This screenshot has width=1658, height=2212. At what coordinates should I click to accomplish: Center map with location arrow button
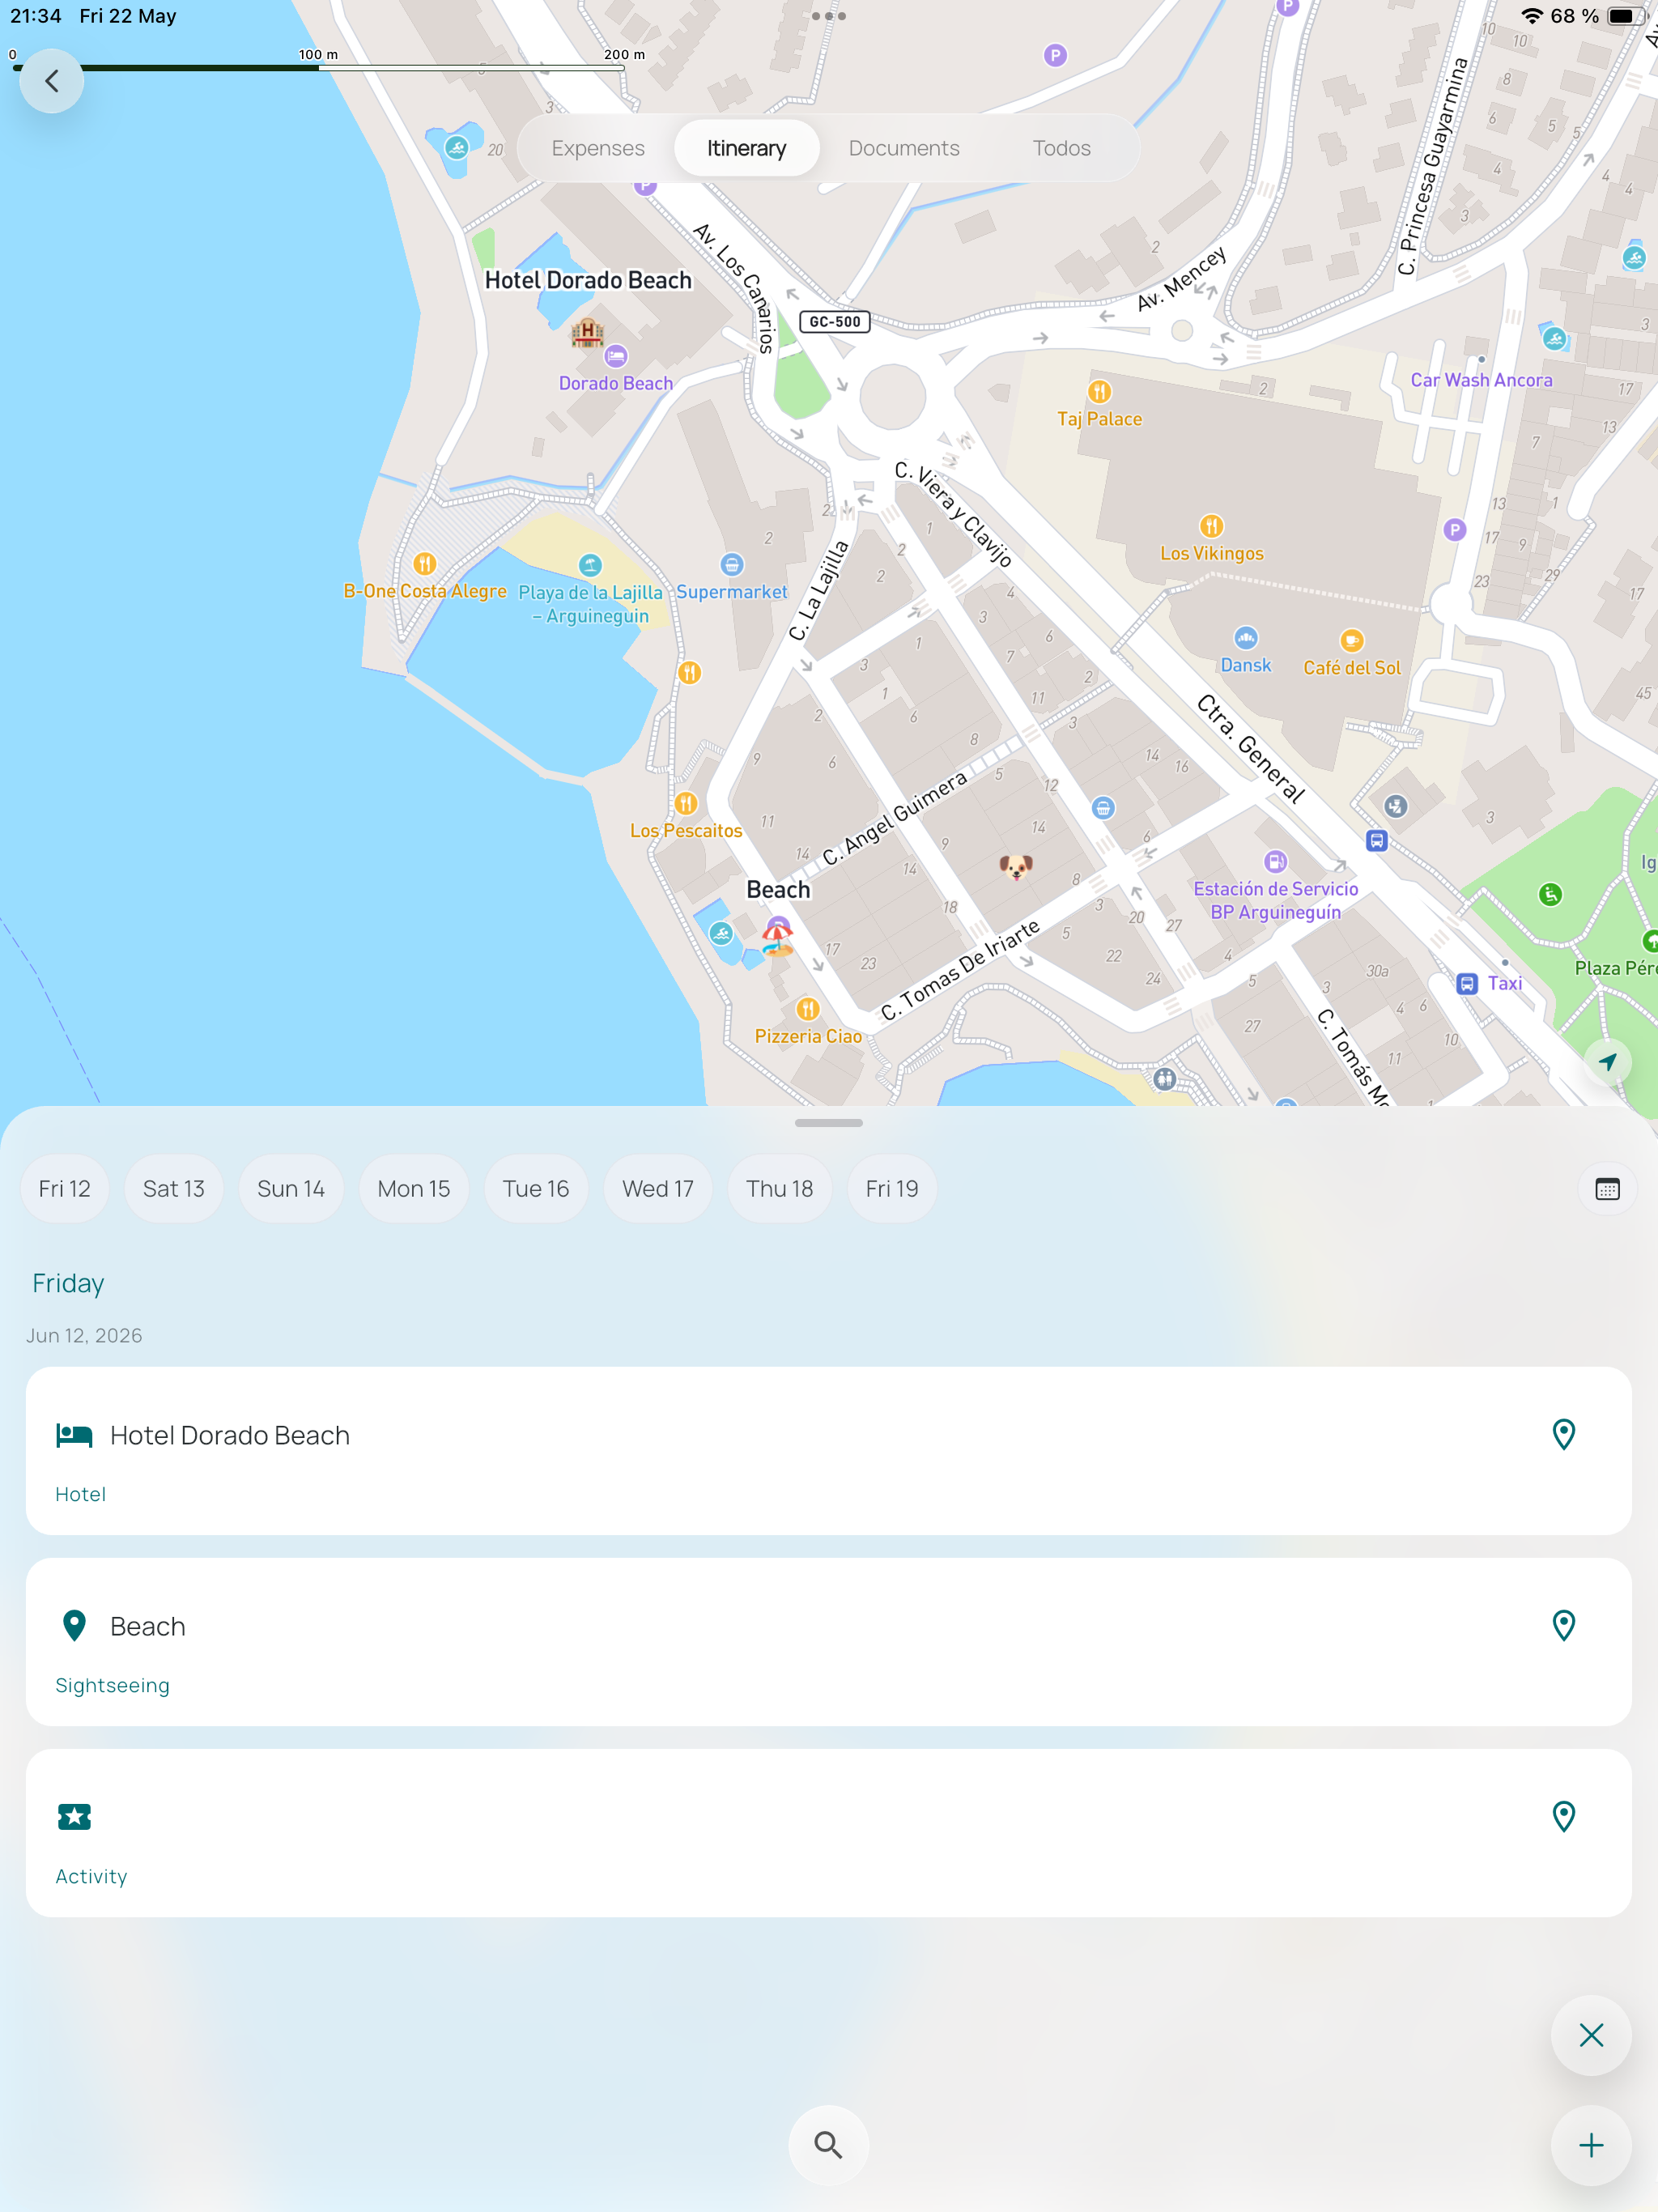[x=1607, y=1062]
